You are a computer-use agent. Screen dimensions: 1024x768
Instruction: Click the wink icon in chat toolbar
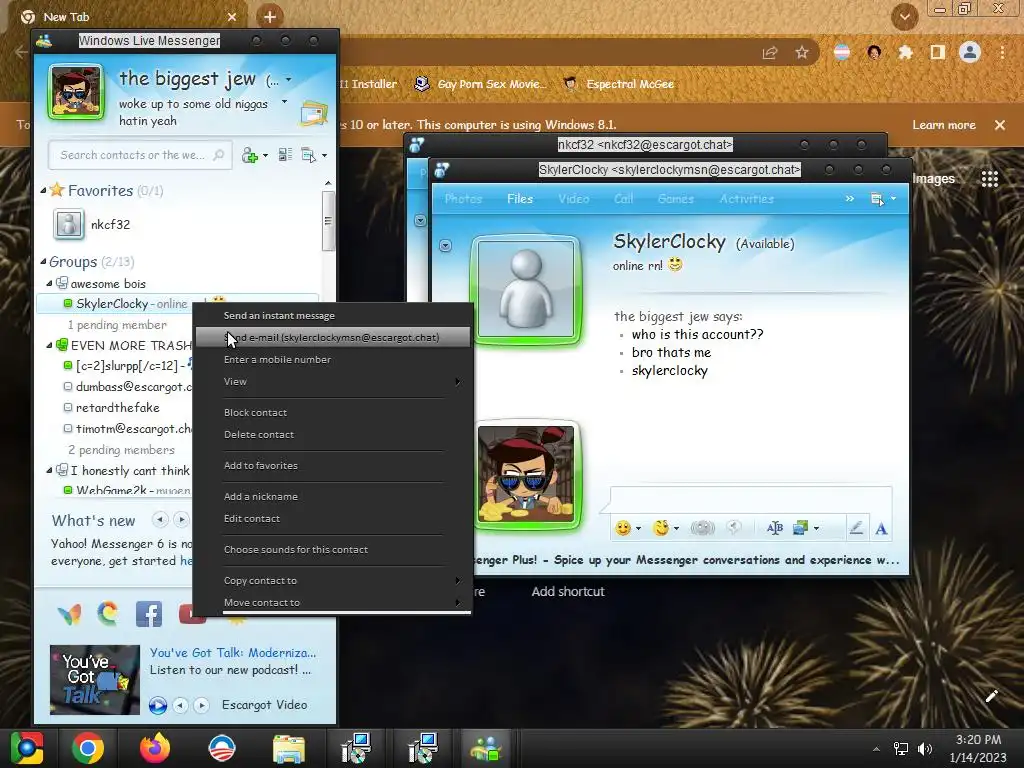661,528
